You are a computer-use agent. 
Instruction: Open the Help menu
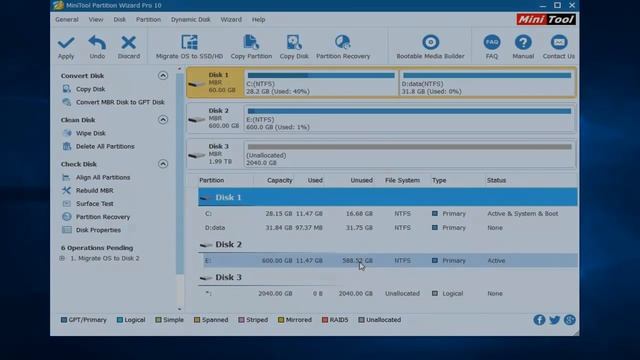click(x=258, y=20)
